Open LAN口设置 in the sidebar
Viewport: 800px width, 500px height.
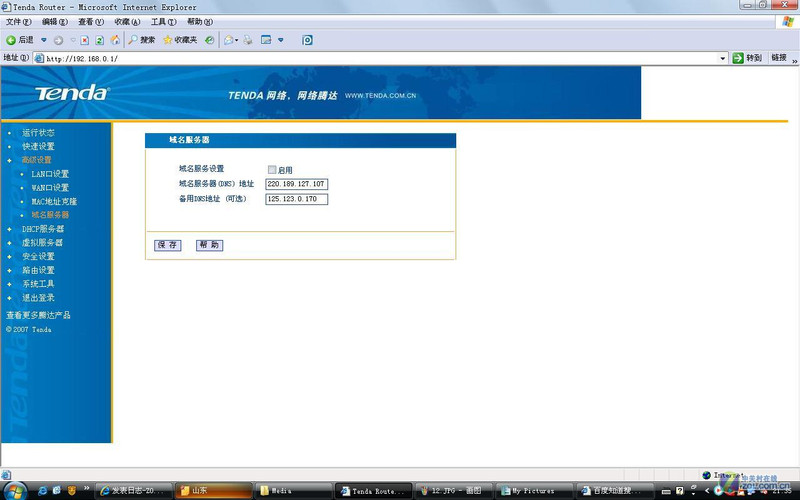[50, 174]
